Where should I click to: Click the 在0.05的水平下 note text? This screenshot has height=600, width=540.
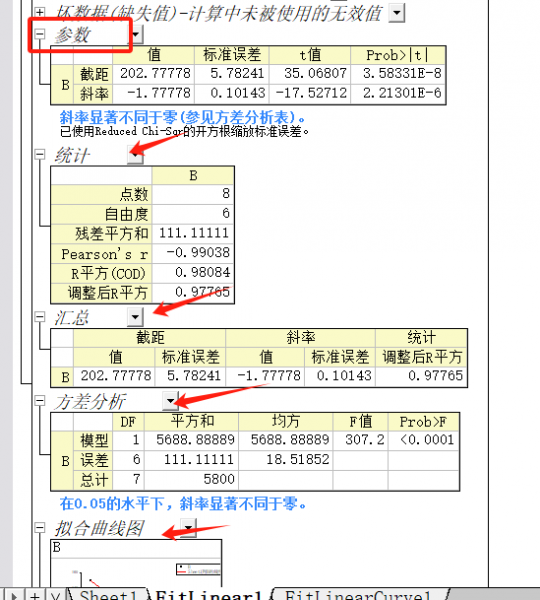183,504
